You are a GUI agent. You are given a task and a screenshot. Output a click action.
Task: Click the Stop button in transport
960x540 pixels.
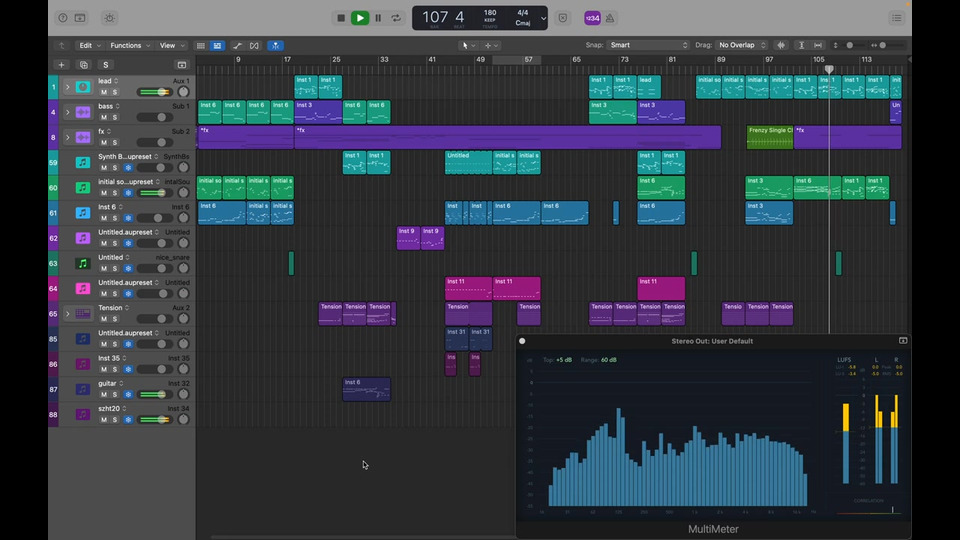click(341, 18)
